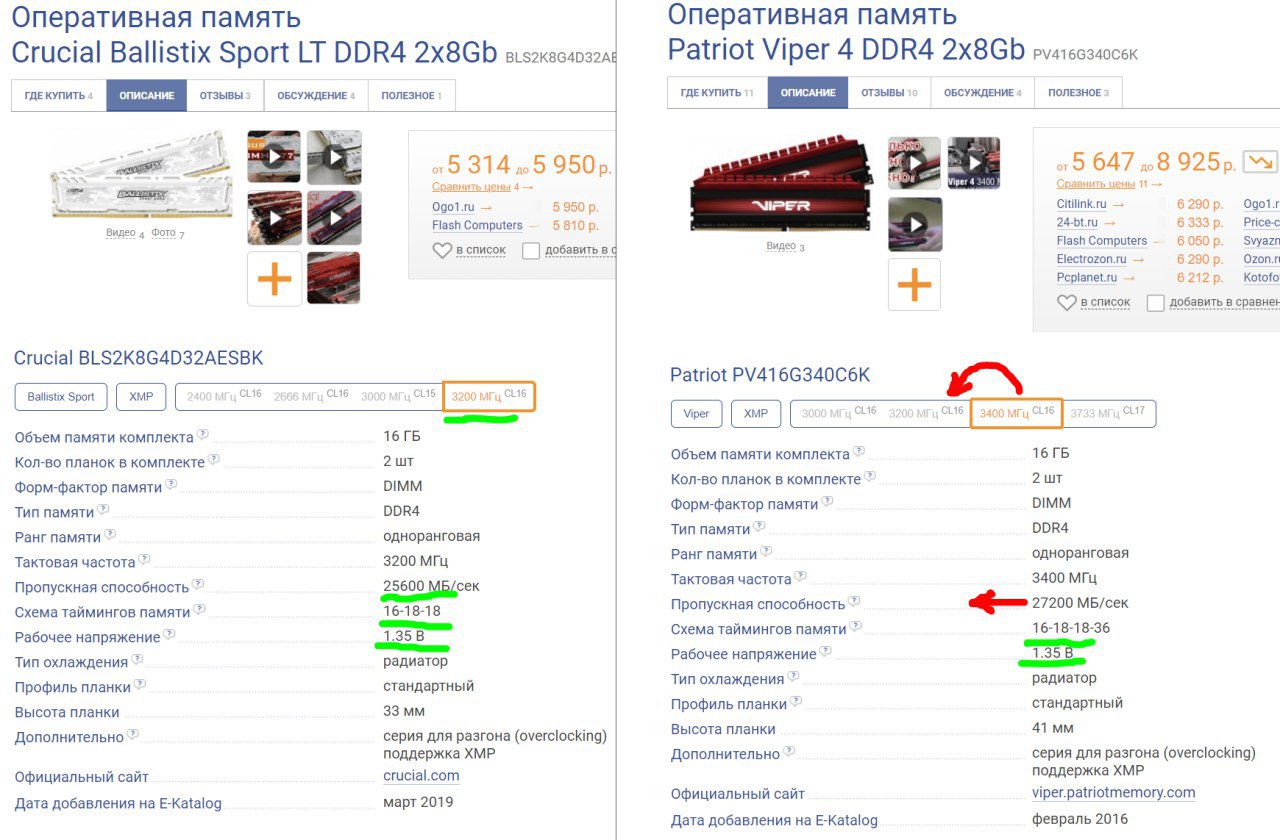Open help icon beside Patriot Тип памяти
1280x840 pixels.
759,527
